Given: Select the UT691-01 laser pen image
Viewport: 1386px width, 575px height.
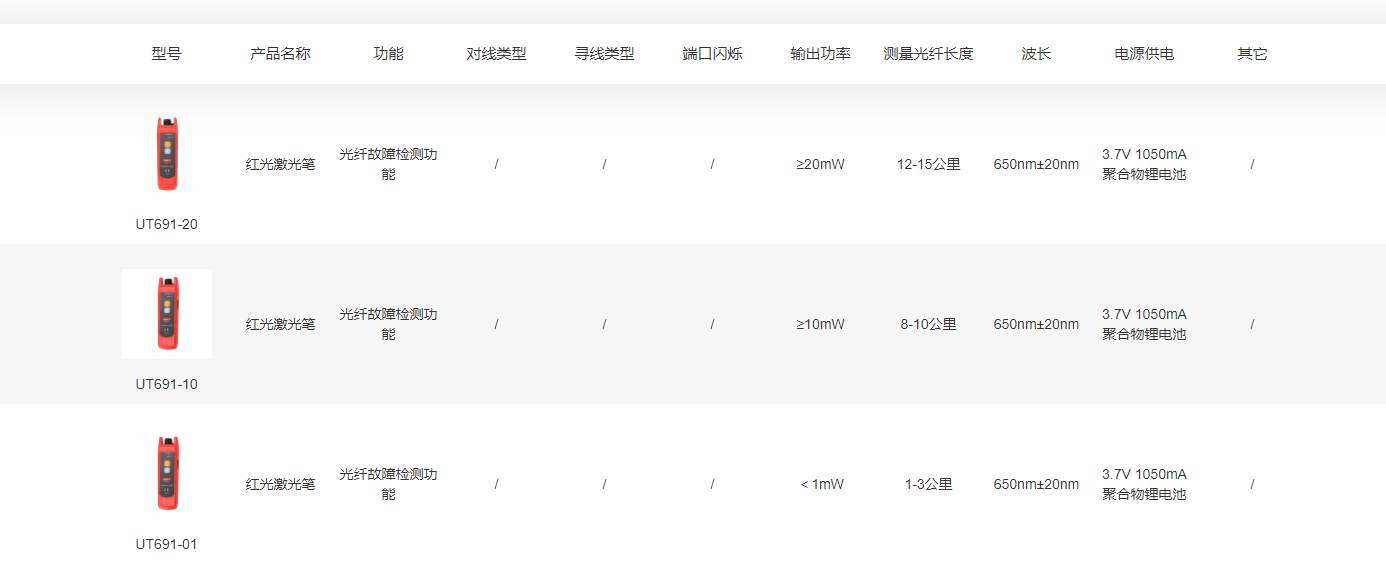Looking at the screenshot, I should coord(167,474).
